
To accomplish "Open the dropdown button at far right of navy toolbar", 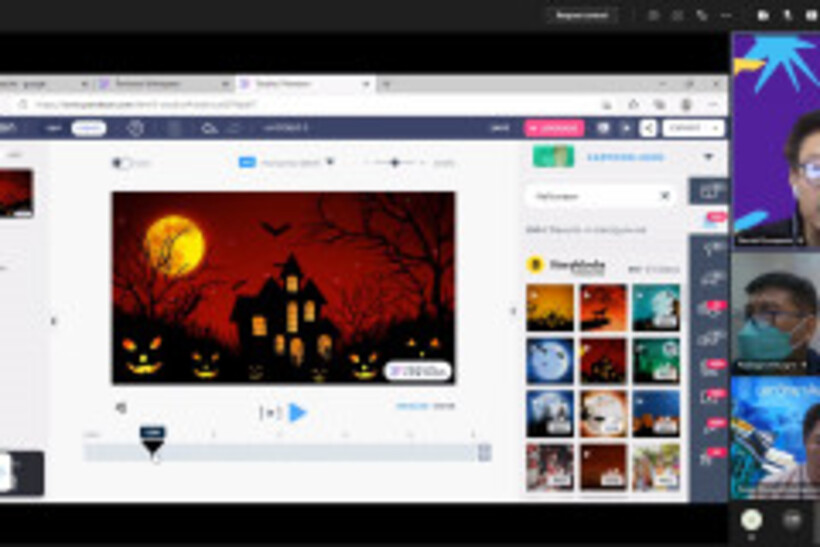I will click(x=694, y=128).
